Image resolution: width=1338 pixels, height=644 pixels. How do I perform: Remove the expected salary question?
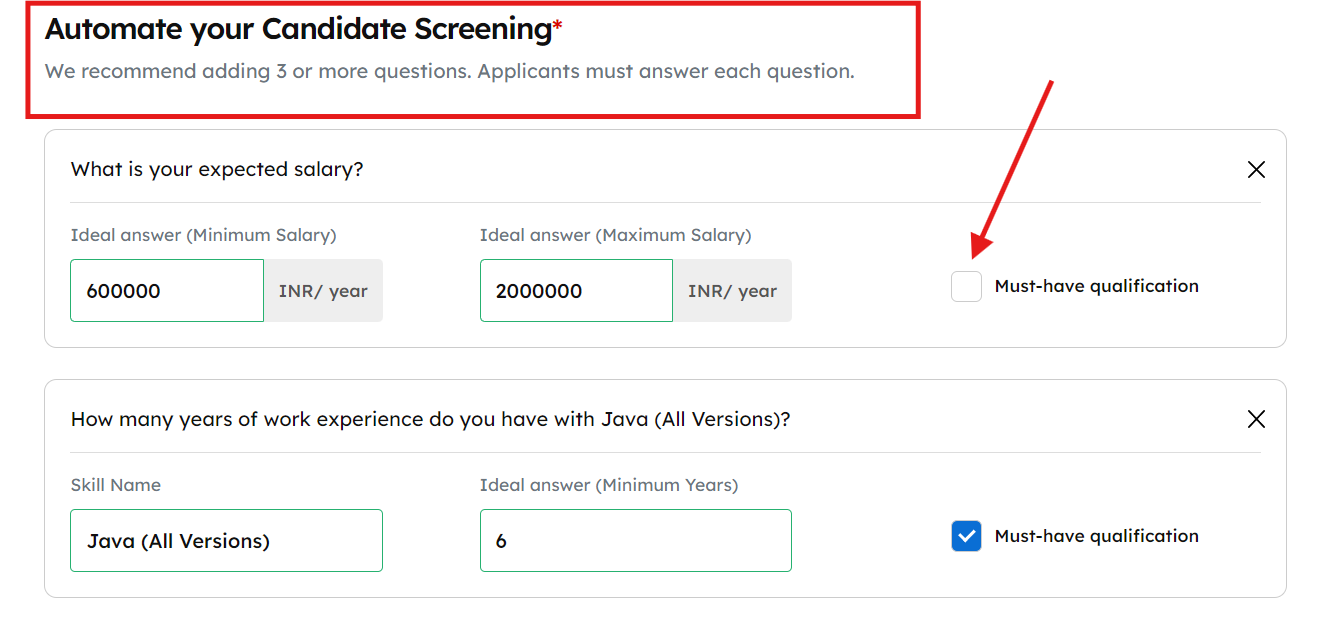[x=1256, y=170]
